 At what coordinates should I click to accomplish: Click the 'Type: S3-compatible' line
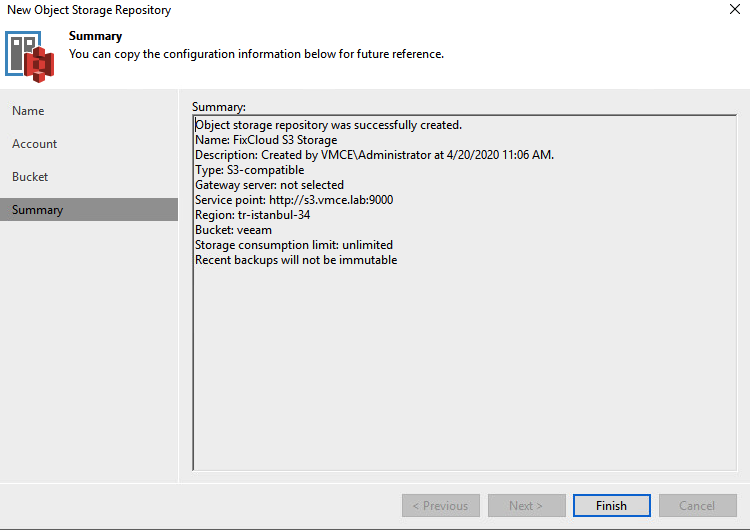250,170
